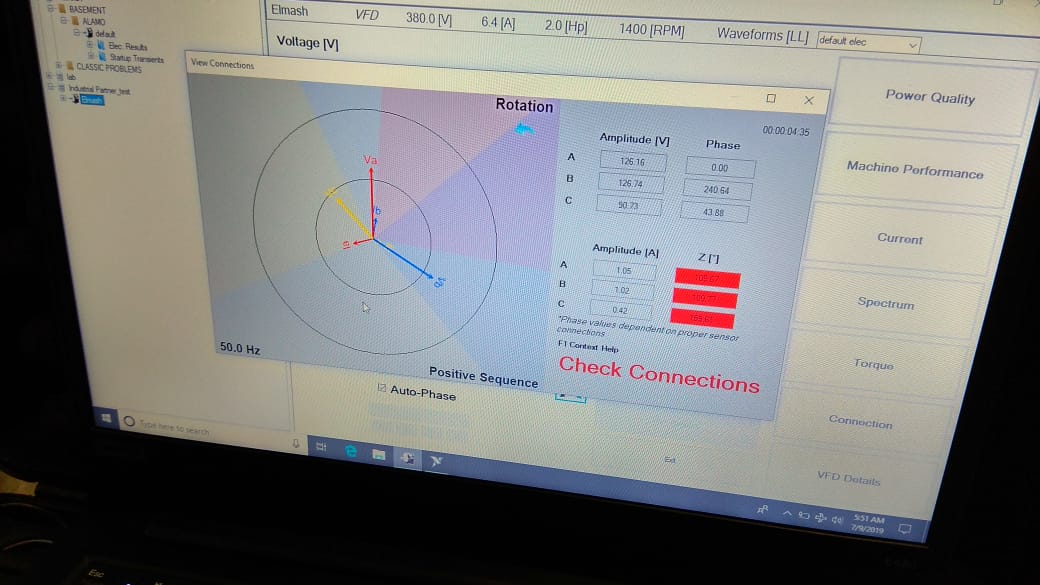Click the Windows Start button
1040x585 pixels.
tap(108, 419)
